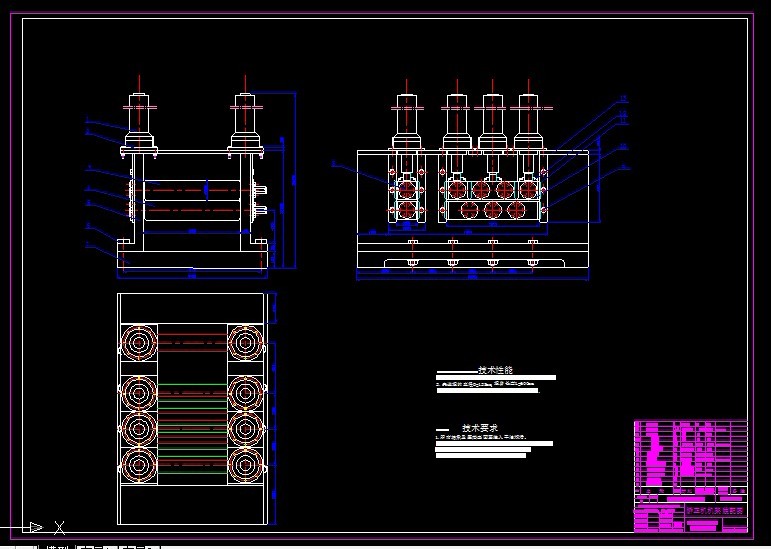Select the magenta title block table

coord(691,476)
